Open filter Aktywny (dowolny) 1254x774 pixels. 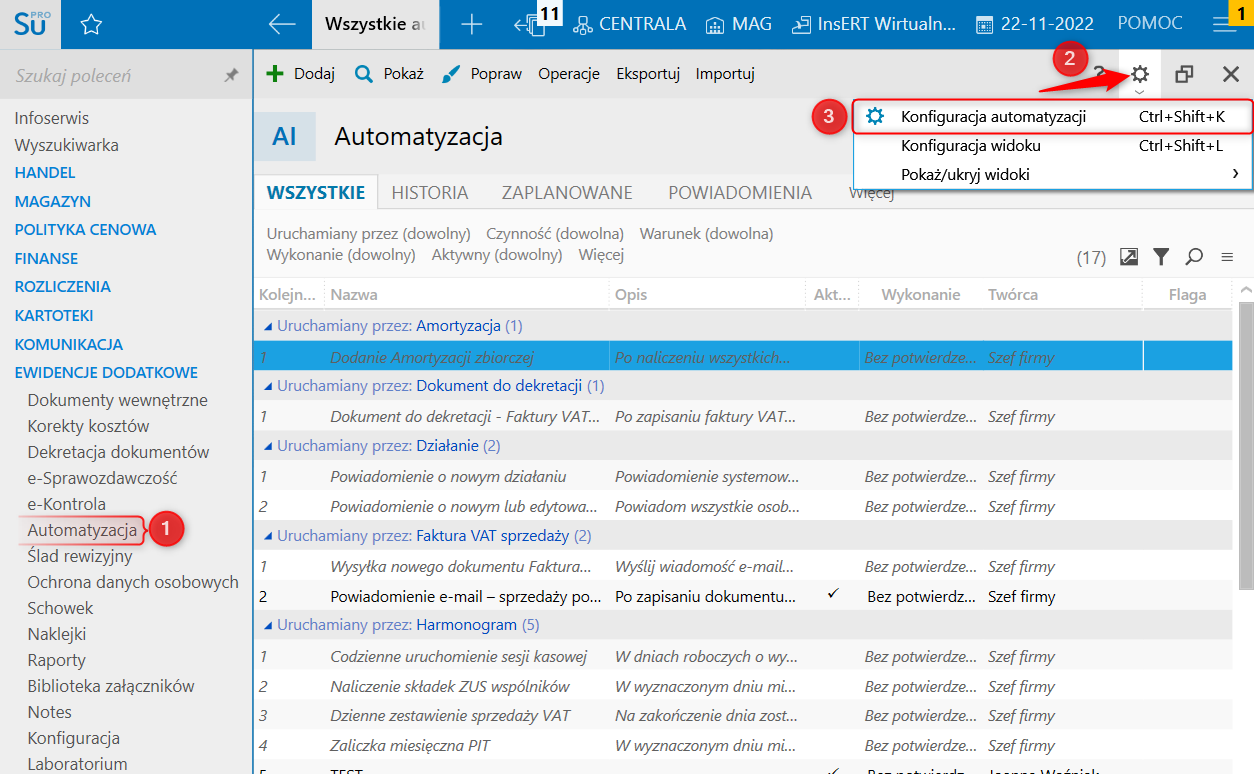[497, 255]
